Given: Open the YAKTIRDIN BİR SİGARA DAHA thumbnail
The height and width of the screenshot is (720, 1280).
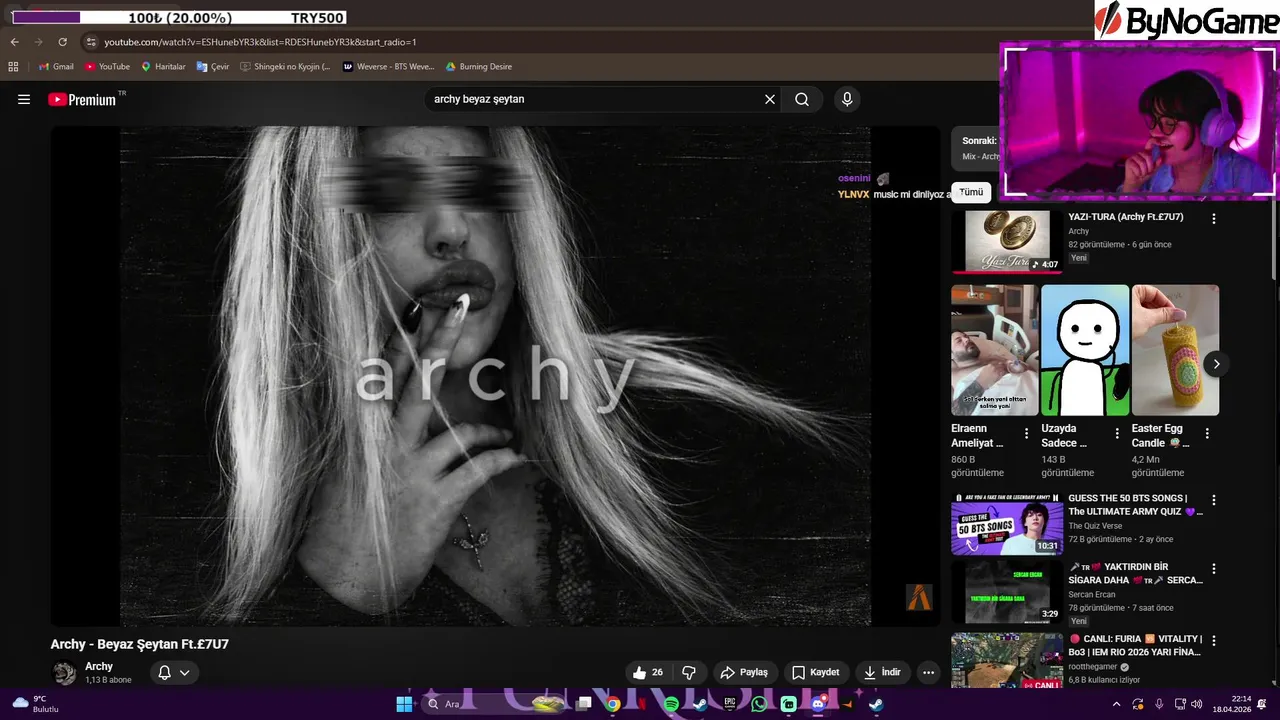Looking at the screenshot, I should pyautogui.click(x=1007, y=592).
